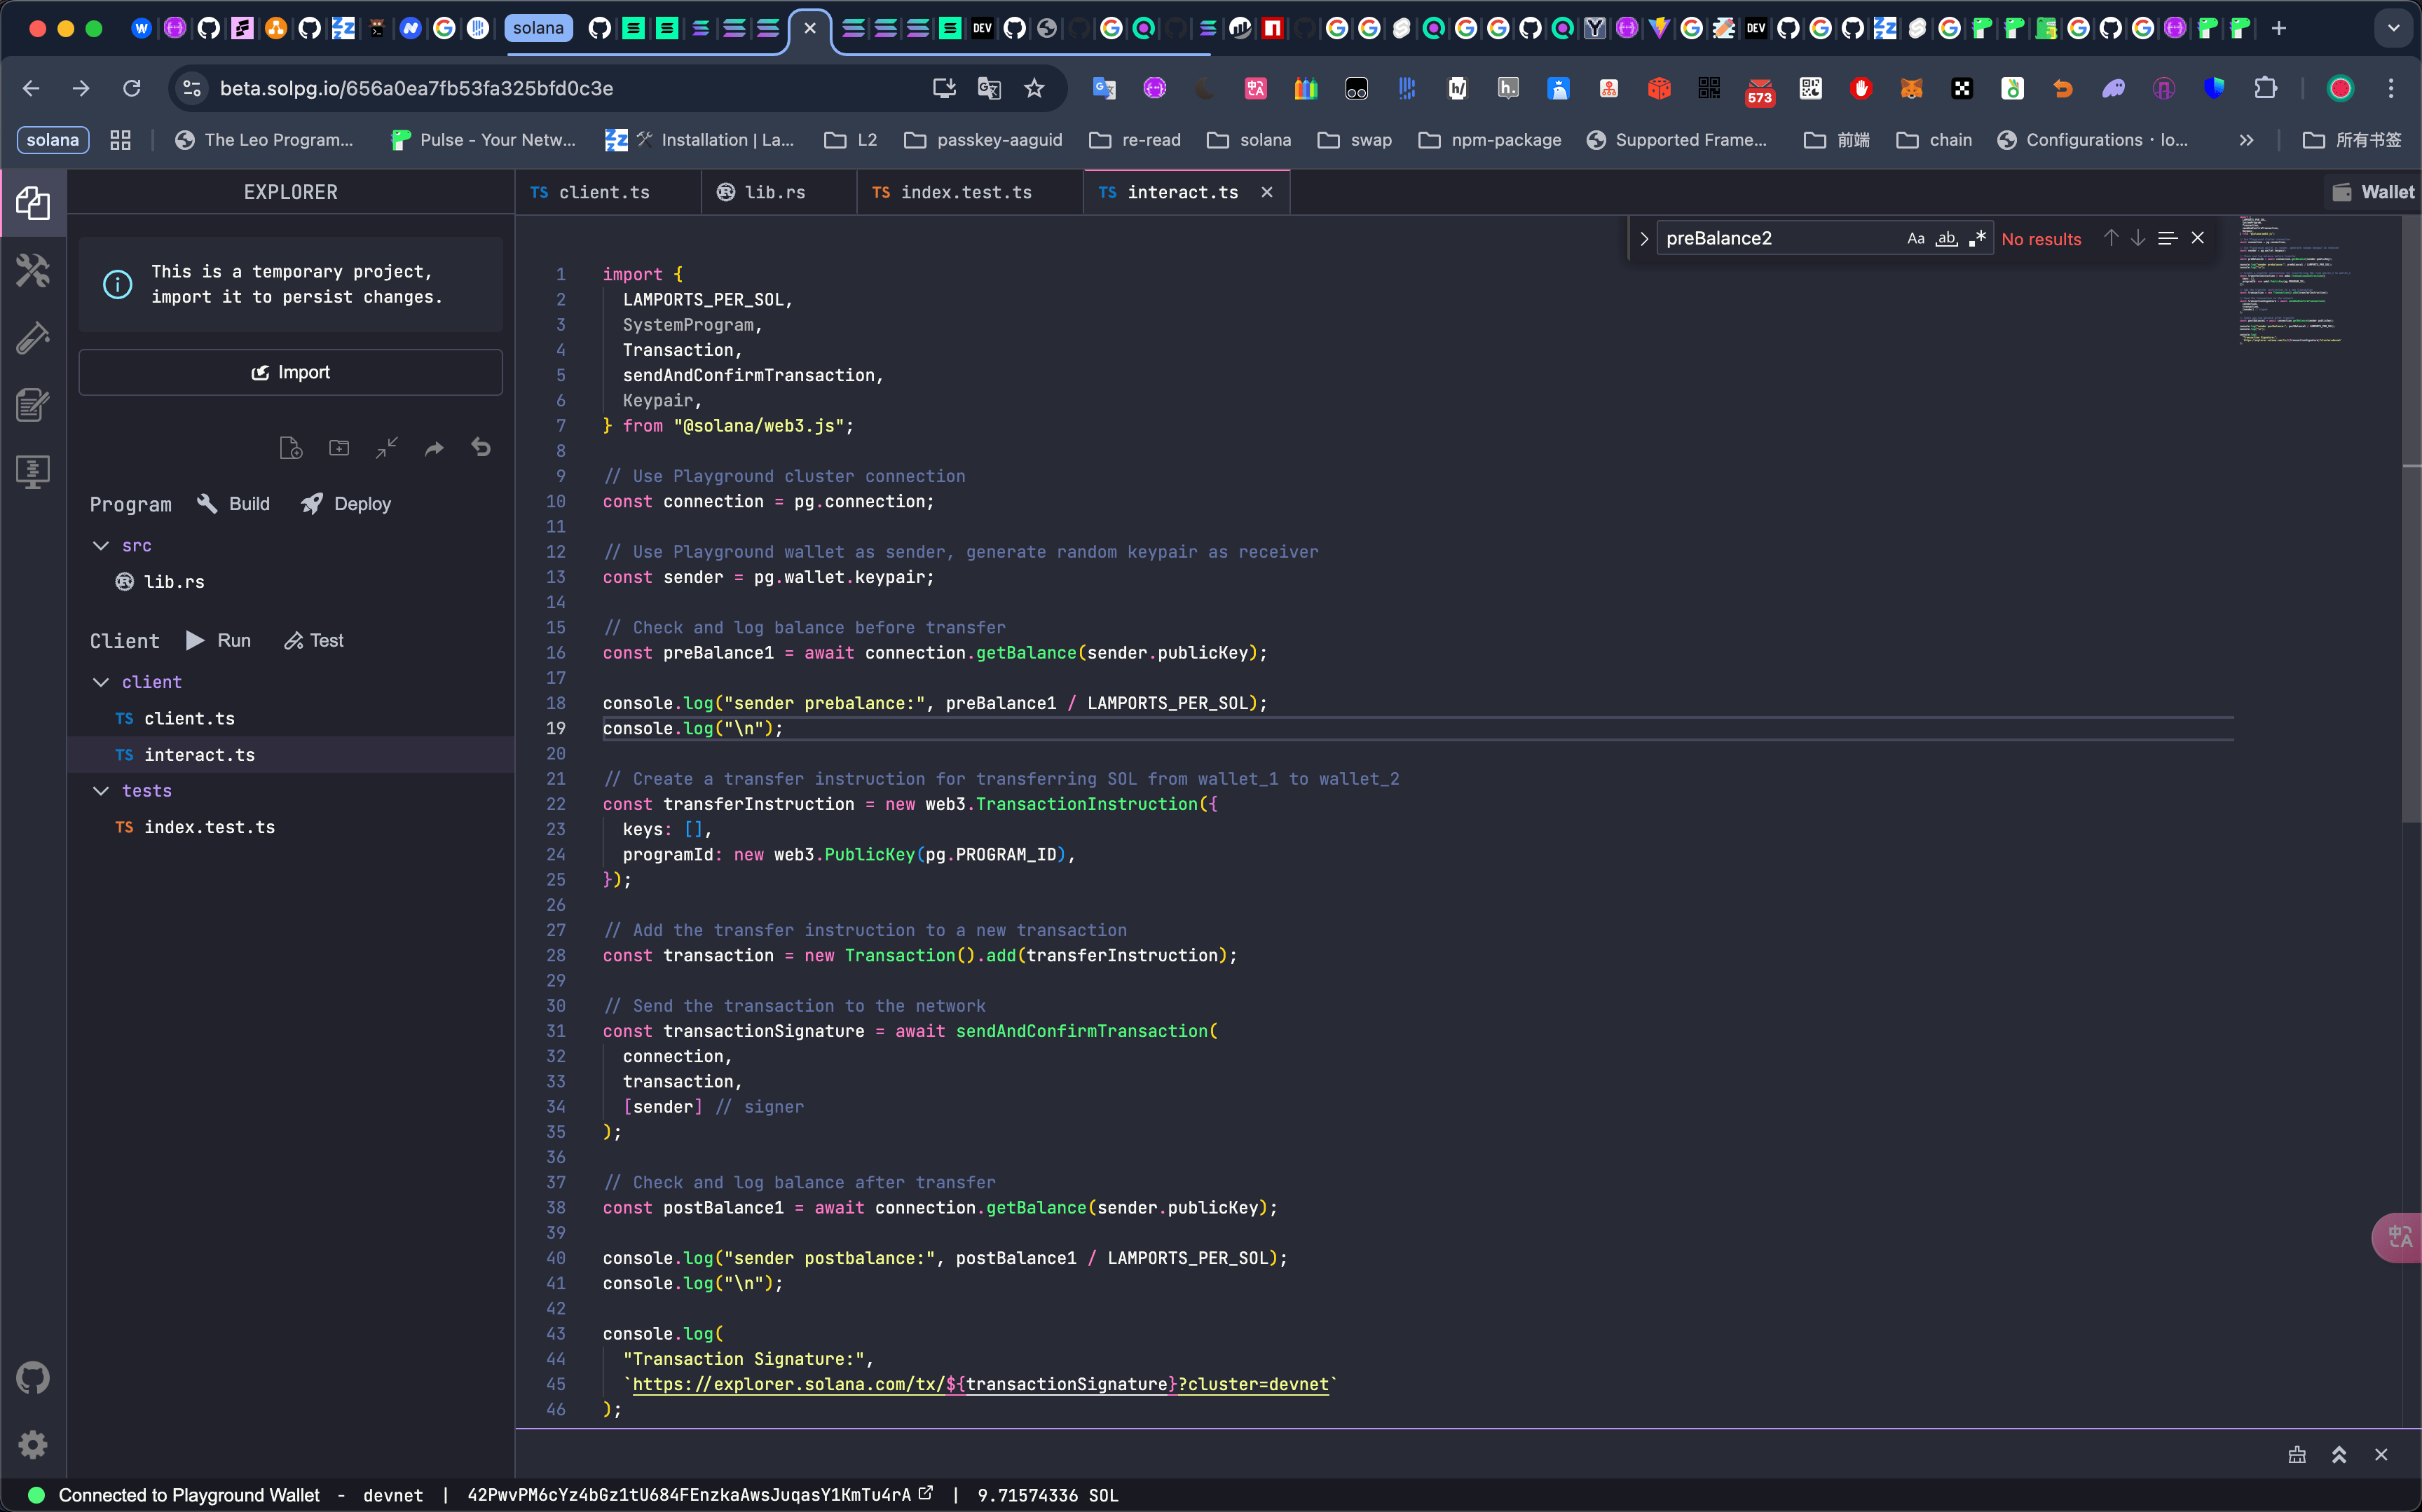Switch to the lib.rs editor tab
Image resolution: width=2422 pixels, height=1512 pixels.
pos(778,192)
